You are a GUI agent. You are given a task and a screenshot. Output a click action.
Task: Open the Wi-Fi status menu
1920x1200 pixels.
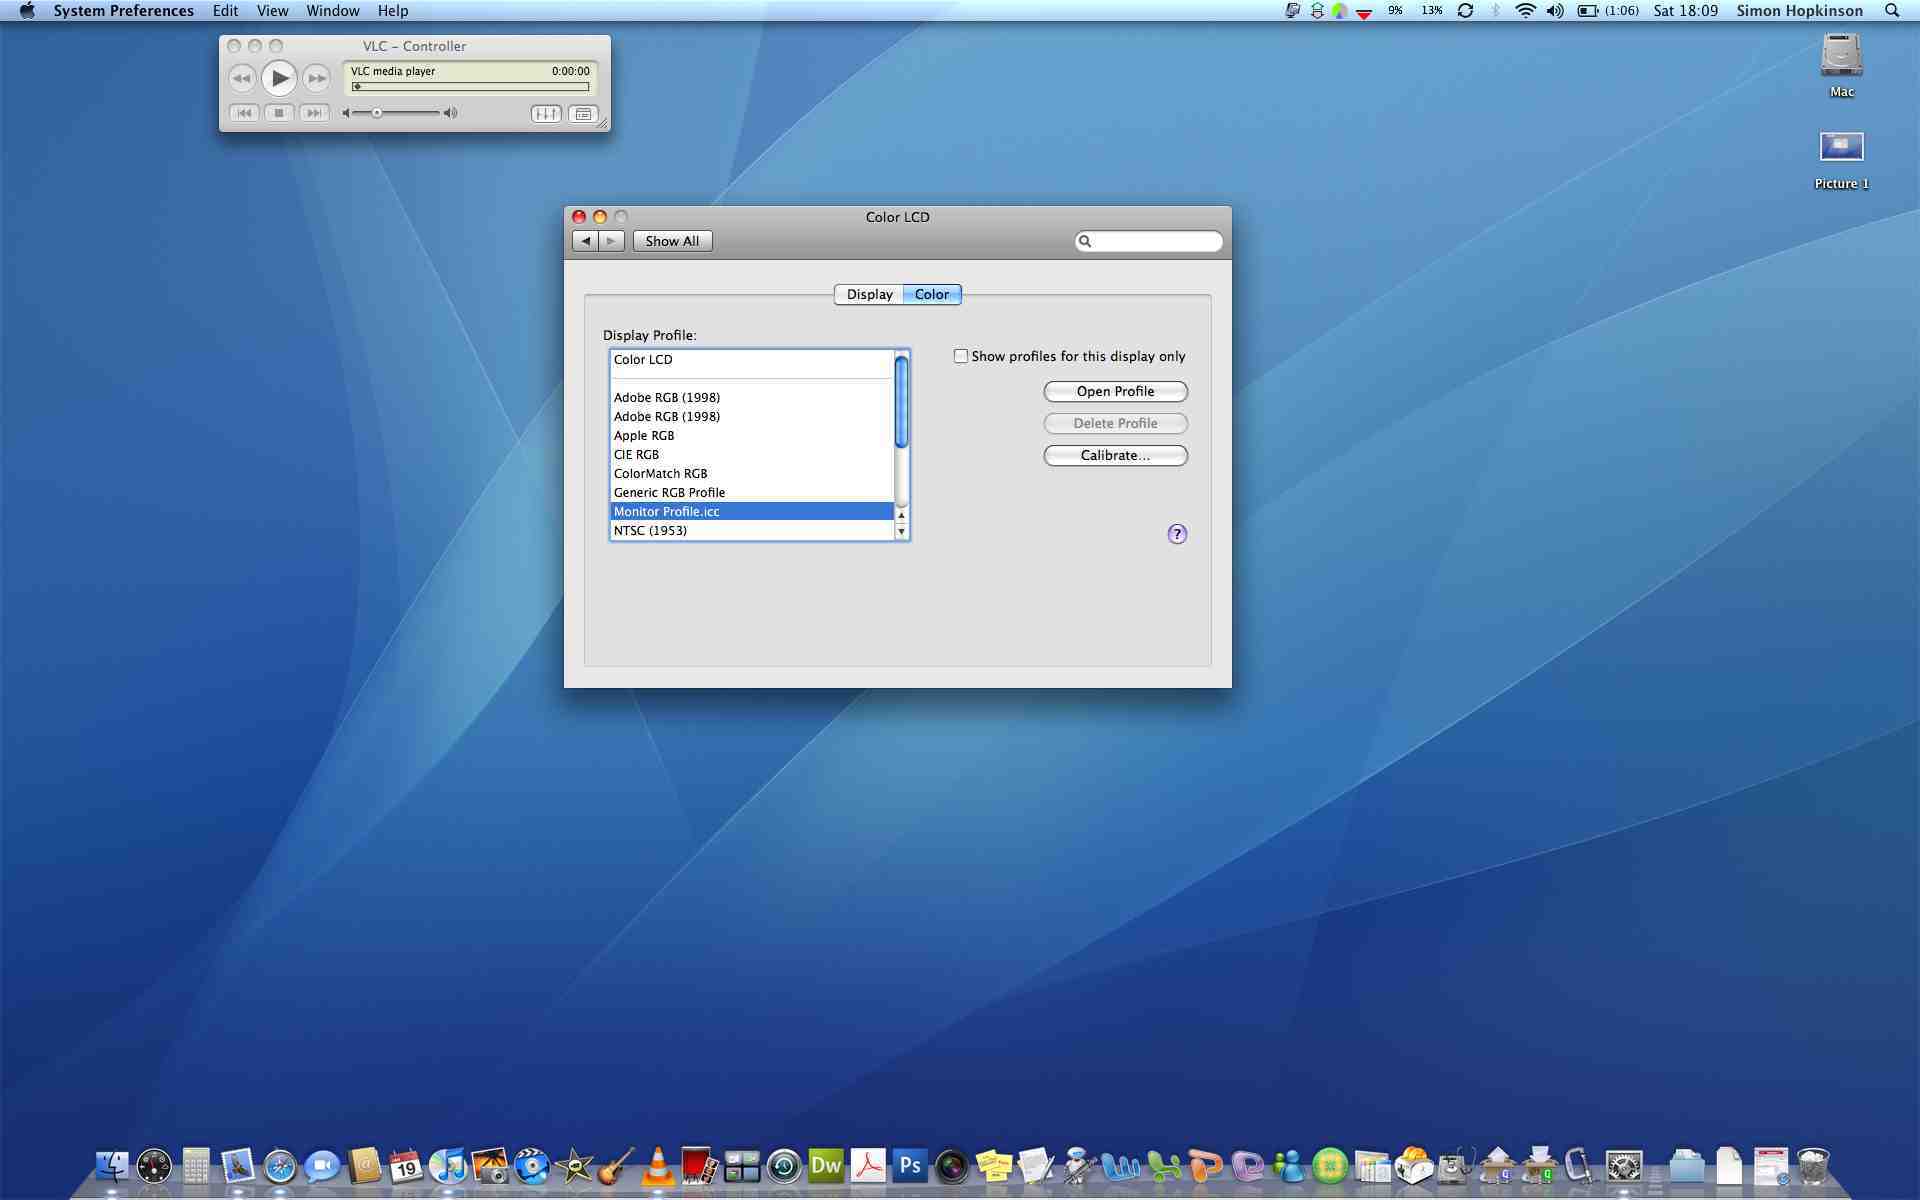point(1525,11)
